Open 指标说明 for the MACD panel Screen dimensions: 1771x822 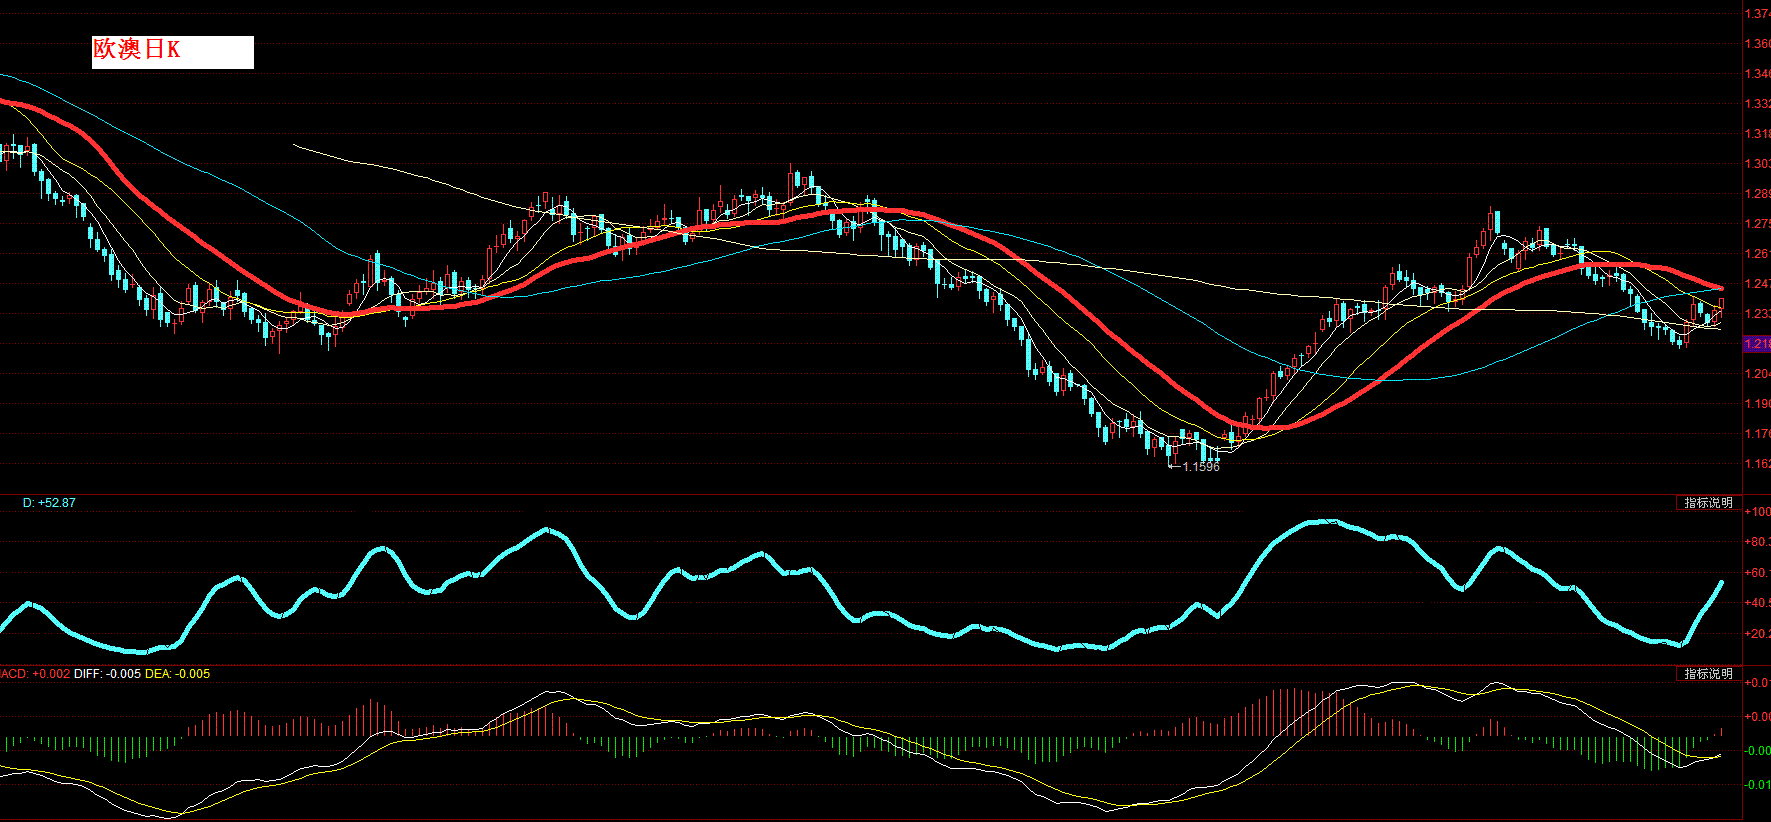point(1708,674)
